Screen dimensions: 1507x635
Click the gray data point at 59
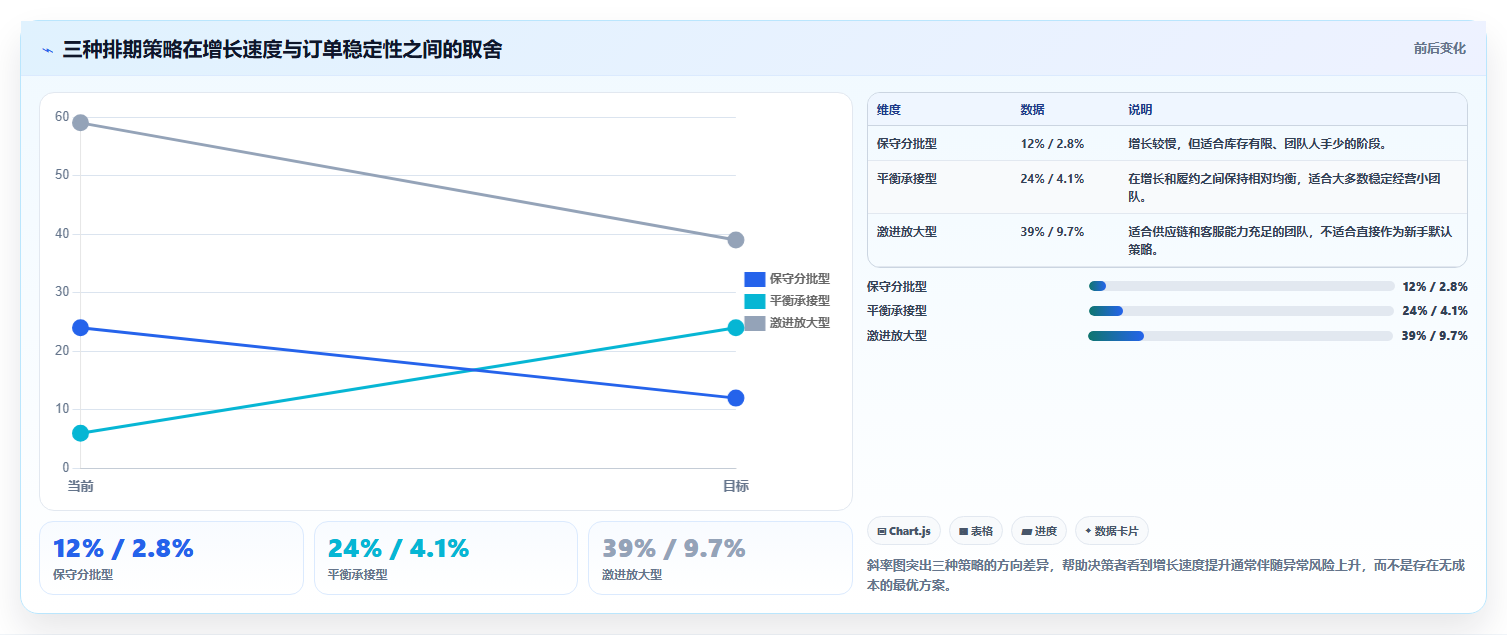[81, 123]
